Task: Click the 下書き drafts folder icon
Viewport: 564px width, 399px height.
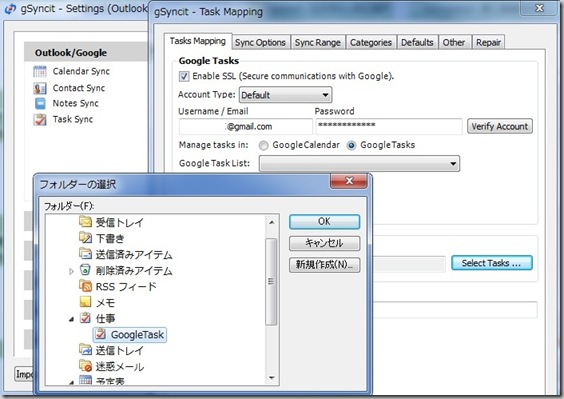Action: 86,237
